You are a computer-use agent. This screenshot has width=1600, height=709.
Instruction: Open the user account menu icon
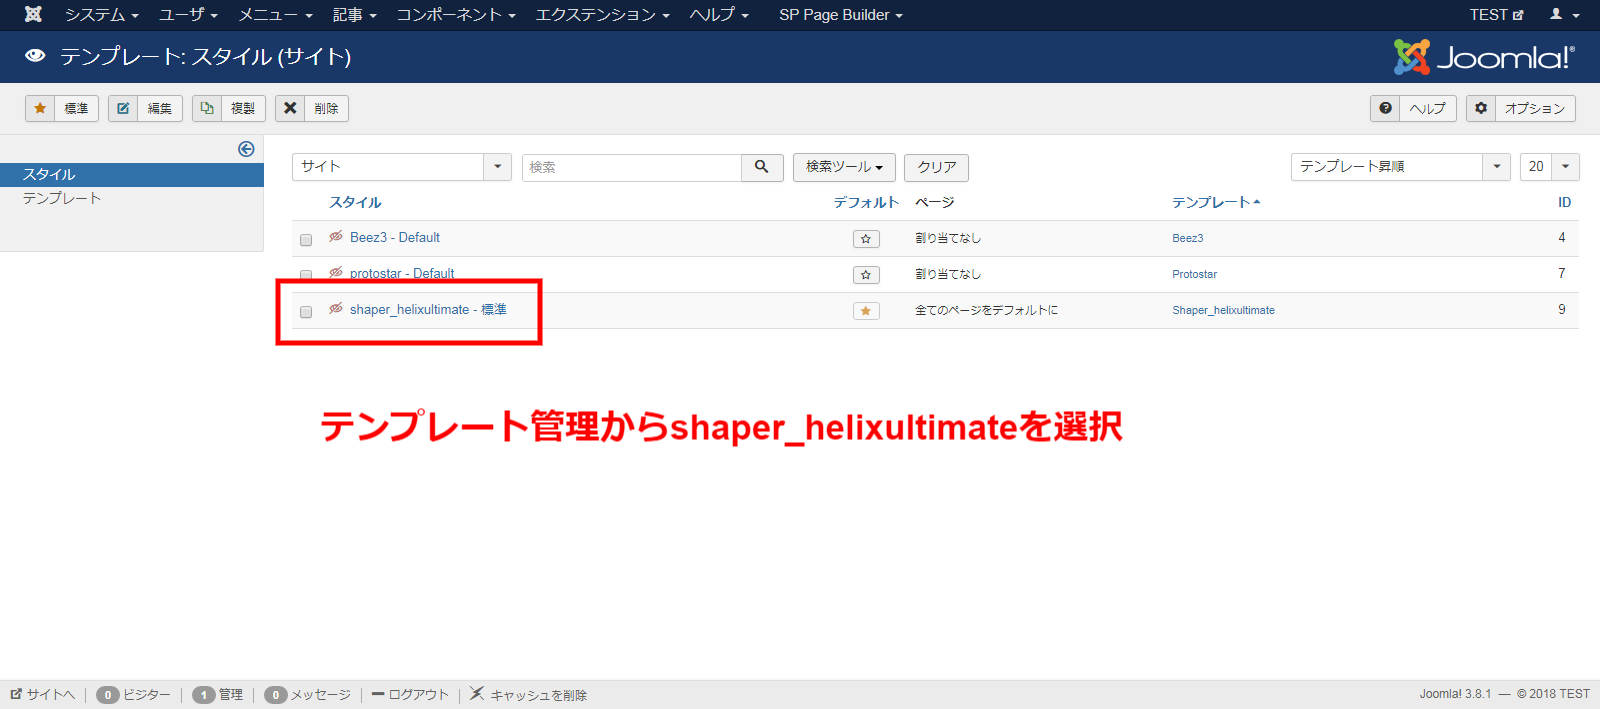point(1564,14)
